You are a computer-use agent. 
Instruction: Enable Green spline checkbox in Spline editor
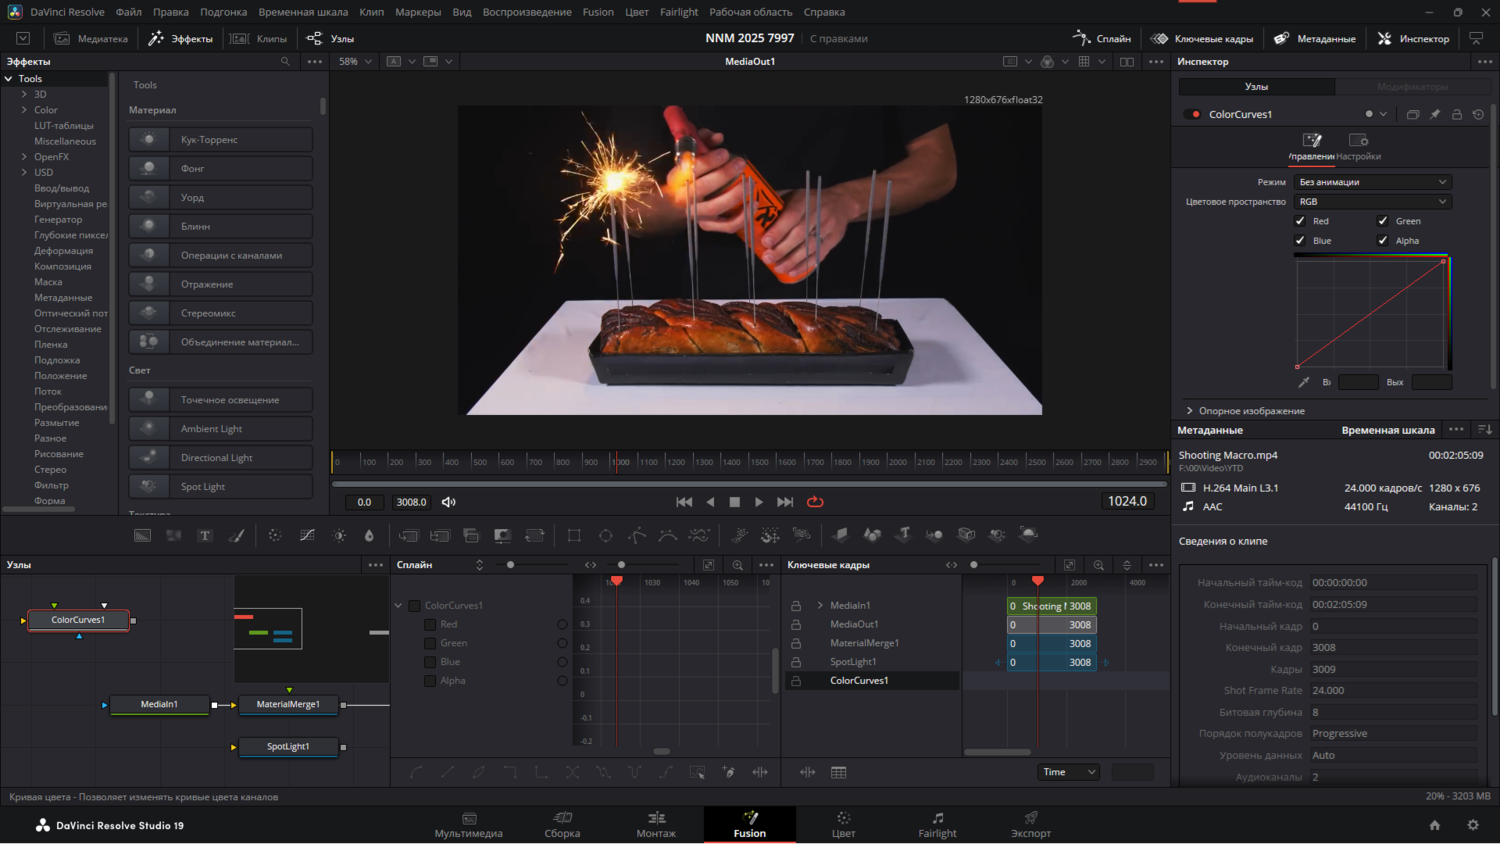430,643
